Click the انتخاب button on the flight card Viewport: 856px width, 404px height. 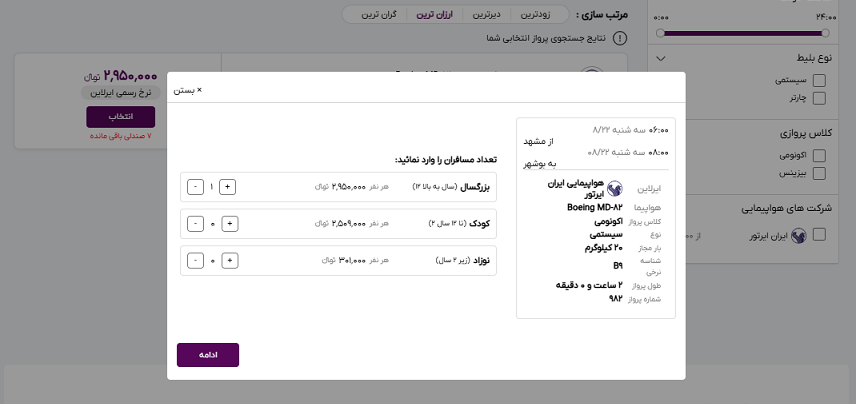tap(121, 117)
